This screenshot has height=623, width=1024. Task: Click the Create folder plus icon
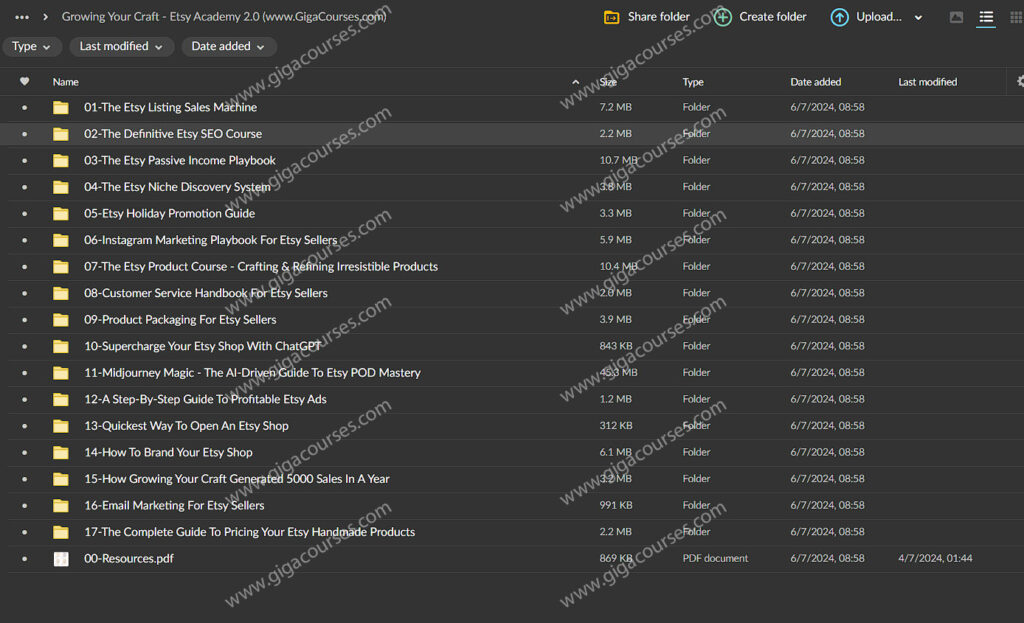click(723, 17)
